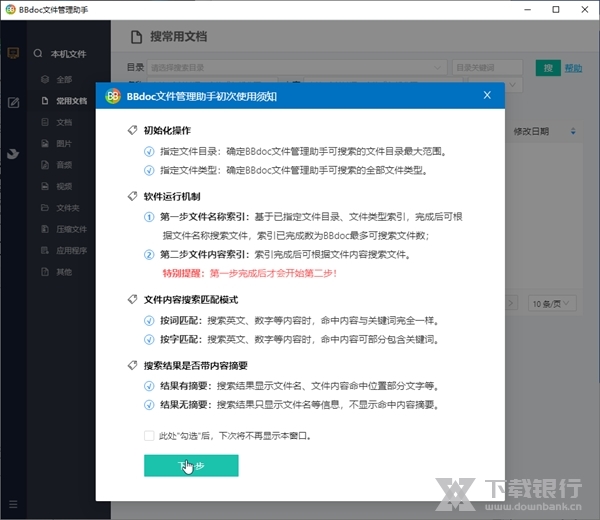Viewport: 600px width, 520px height.
Task: Click the 其他 icon in the sidebar
Action: 45,272
